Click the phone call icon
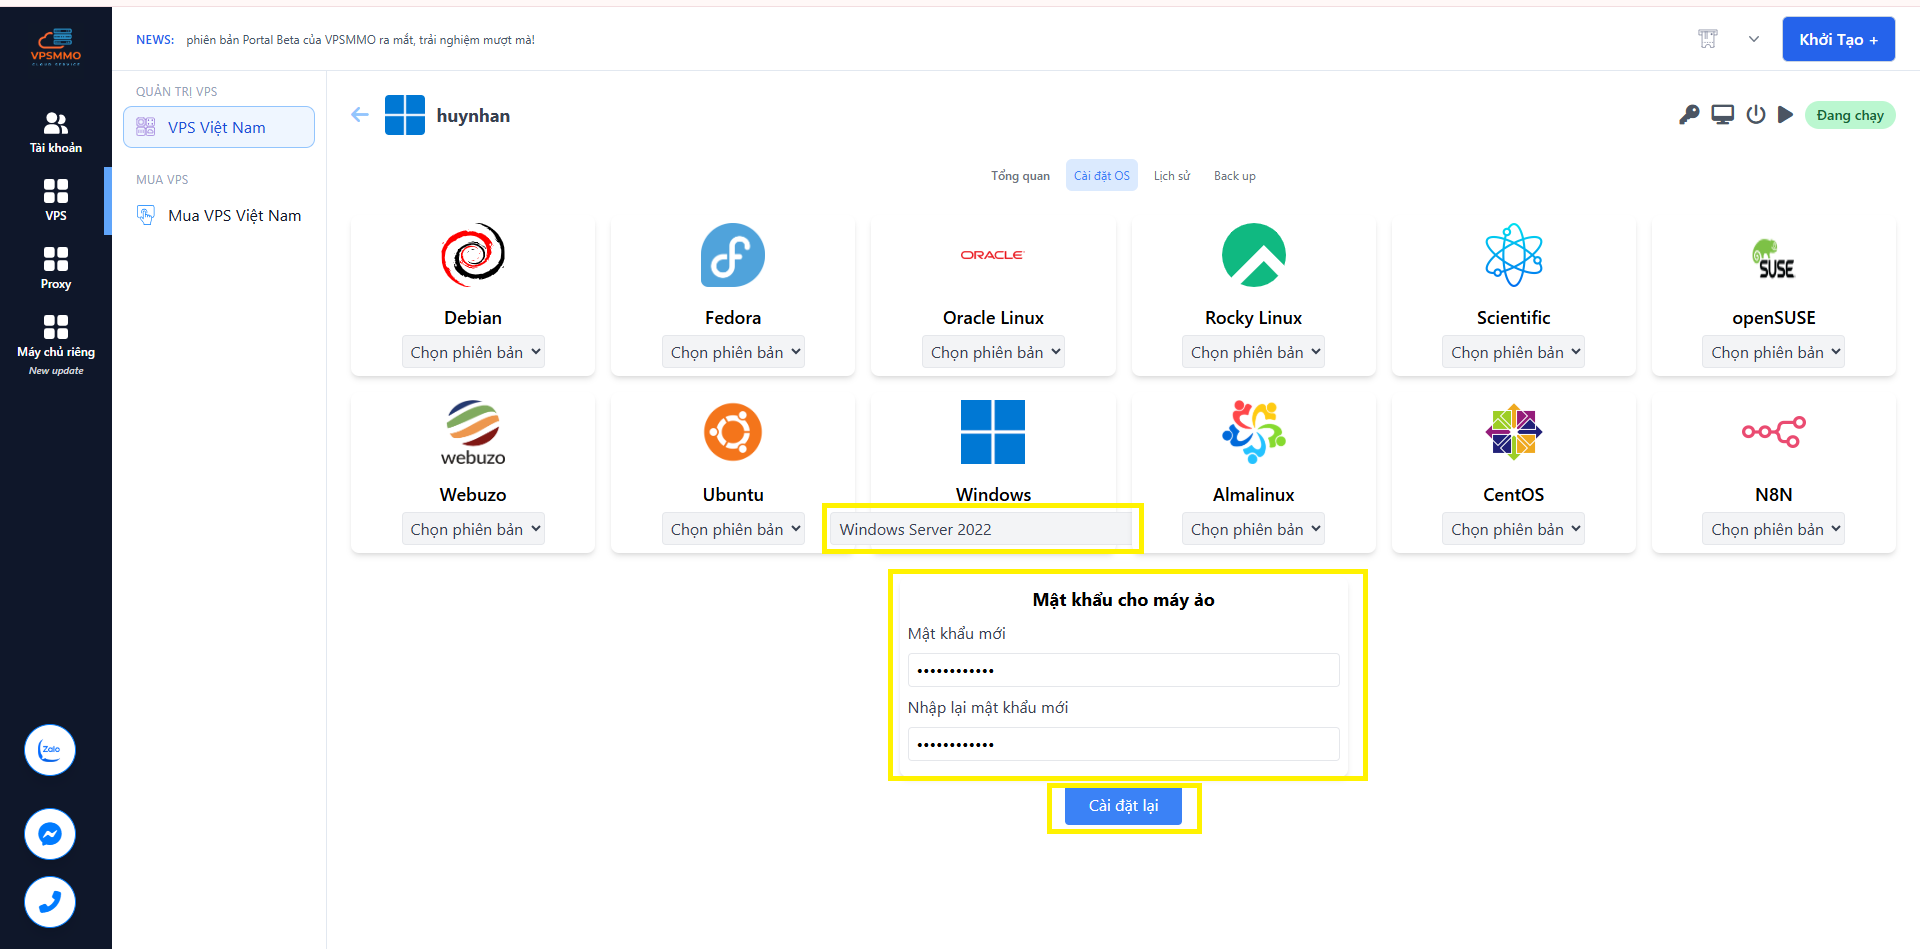Image resolution: width=1920 pixels, height=949 pixels. (x=50, y=901)
